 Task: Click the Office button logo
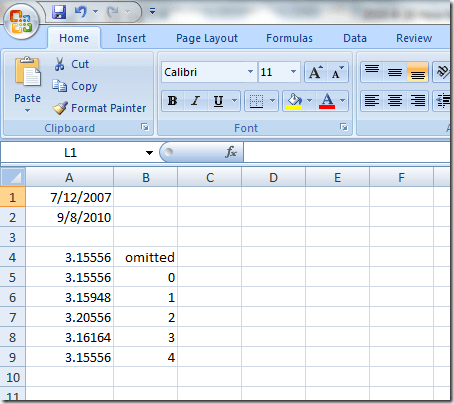point(21,22)
